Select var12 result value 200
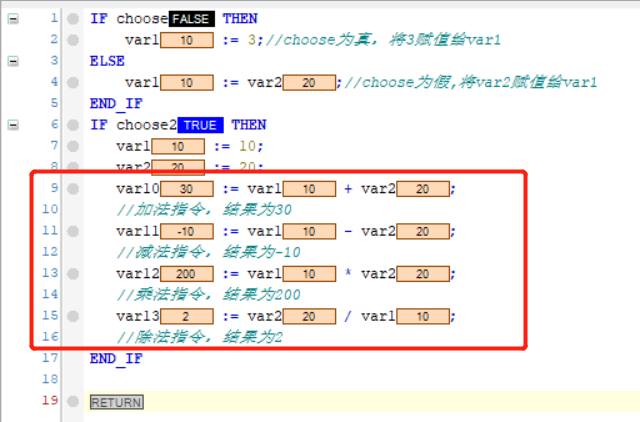Image resolution: width=640 pixels, height=422 pixels. coord(187,274)
